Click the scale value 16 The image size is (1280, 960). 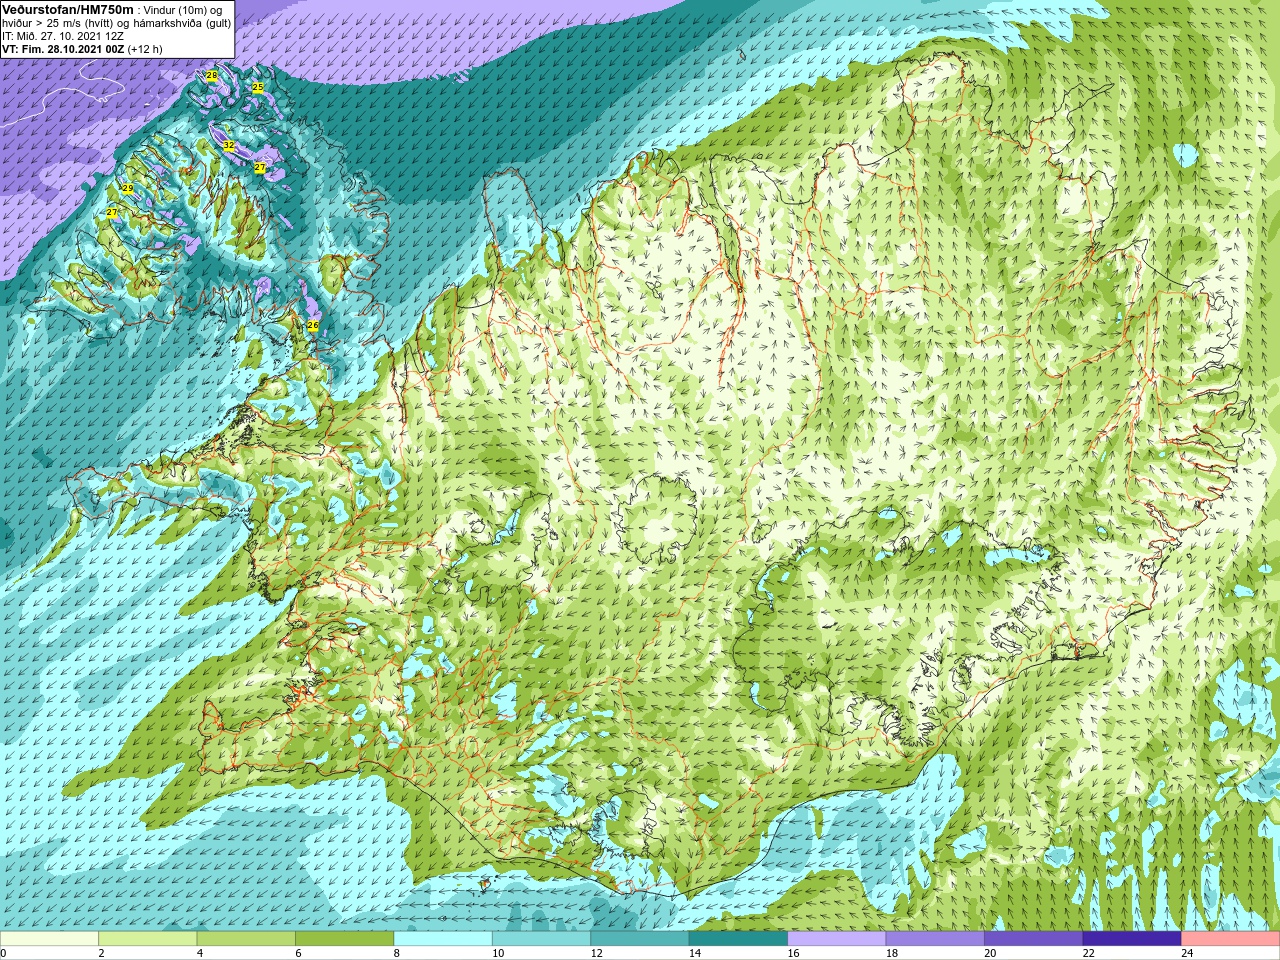click(x=794, y=953)
